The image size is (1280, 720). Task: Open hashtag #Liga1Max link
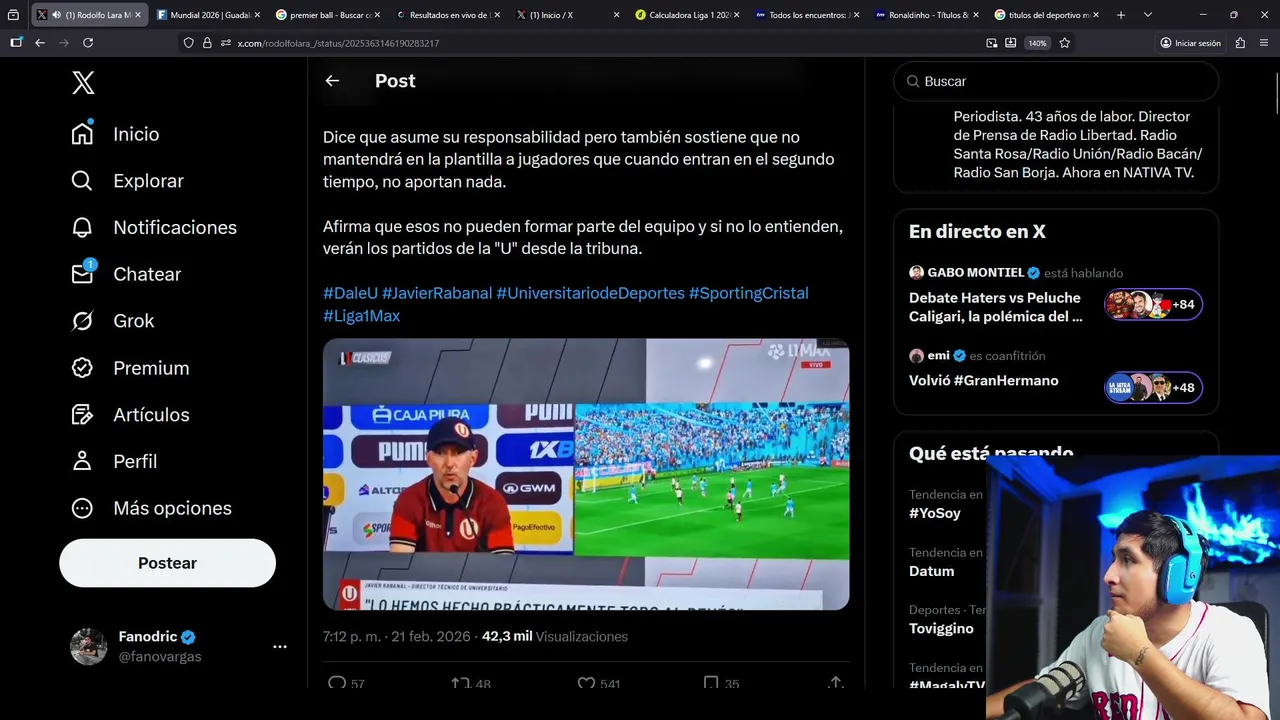pyautogui.click(x=361, y=315)
